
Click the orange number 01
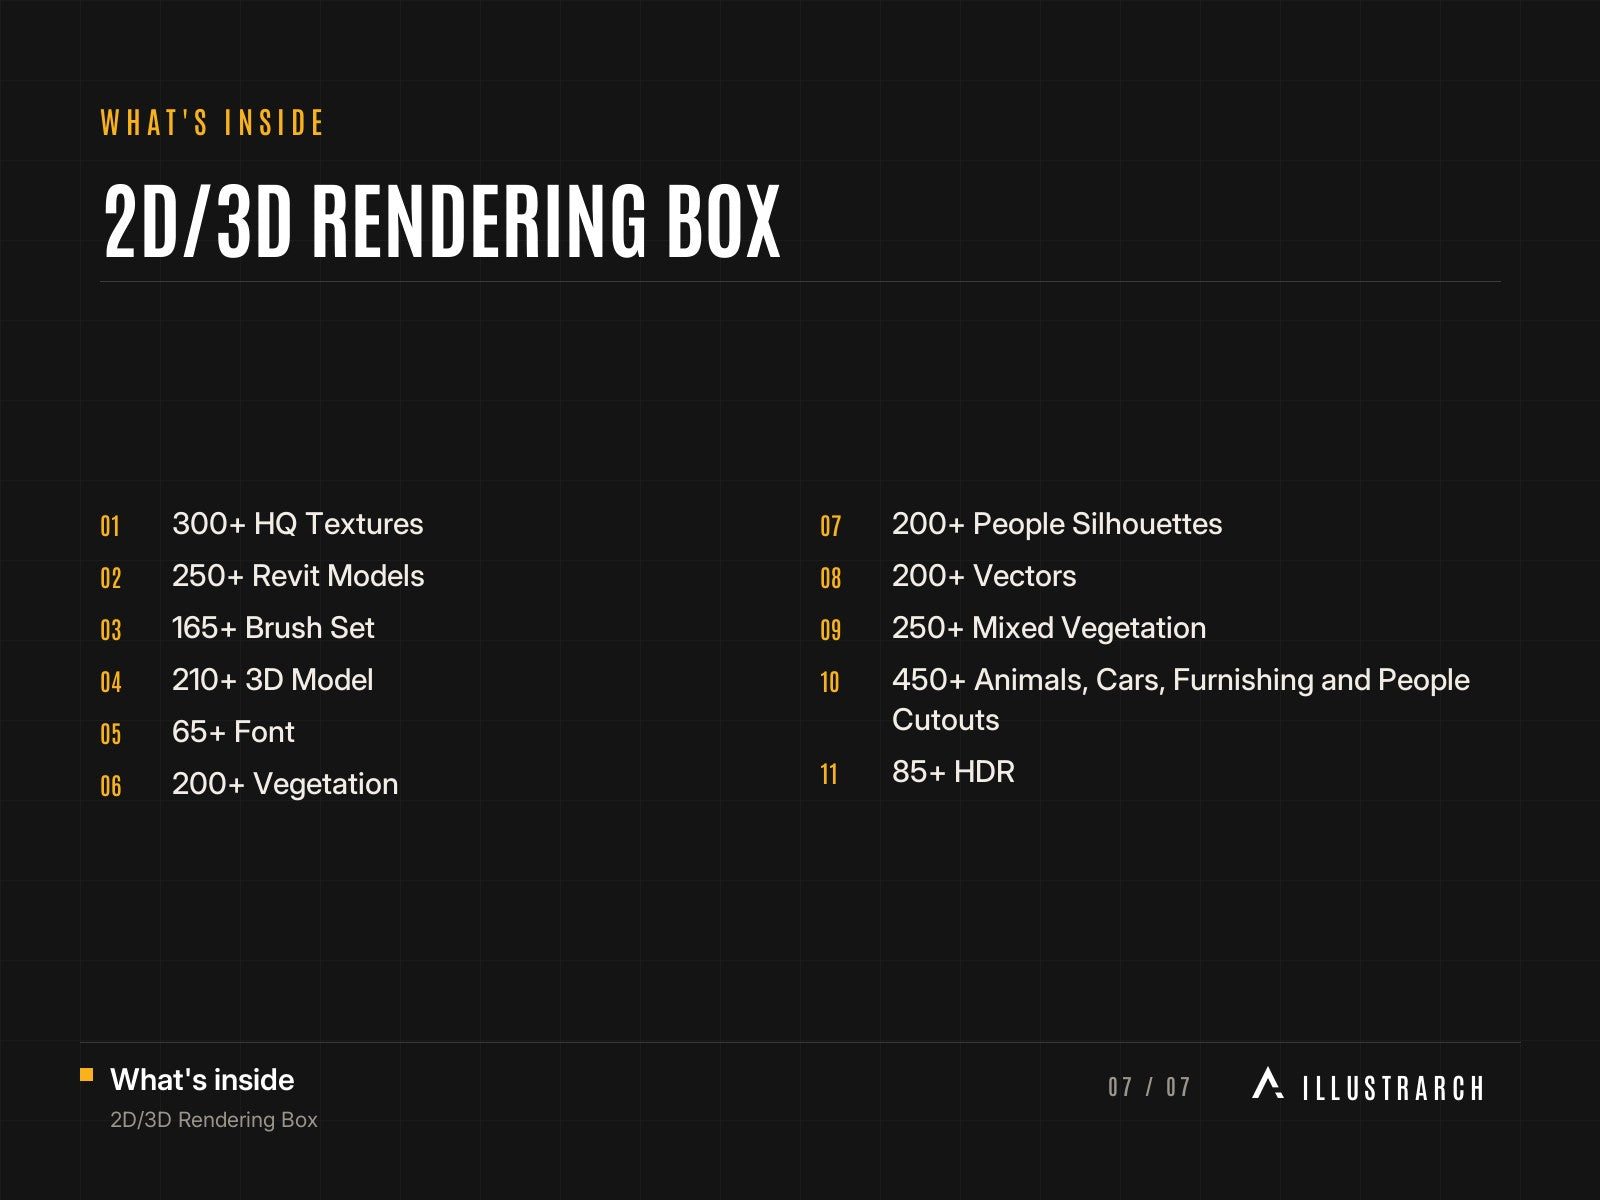pyautogui.click(x=110, y=526)
